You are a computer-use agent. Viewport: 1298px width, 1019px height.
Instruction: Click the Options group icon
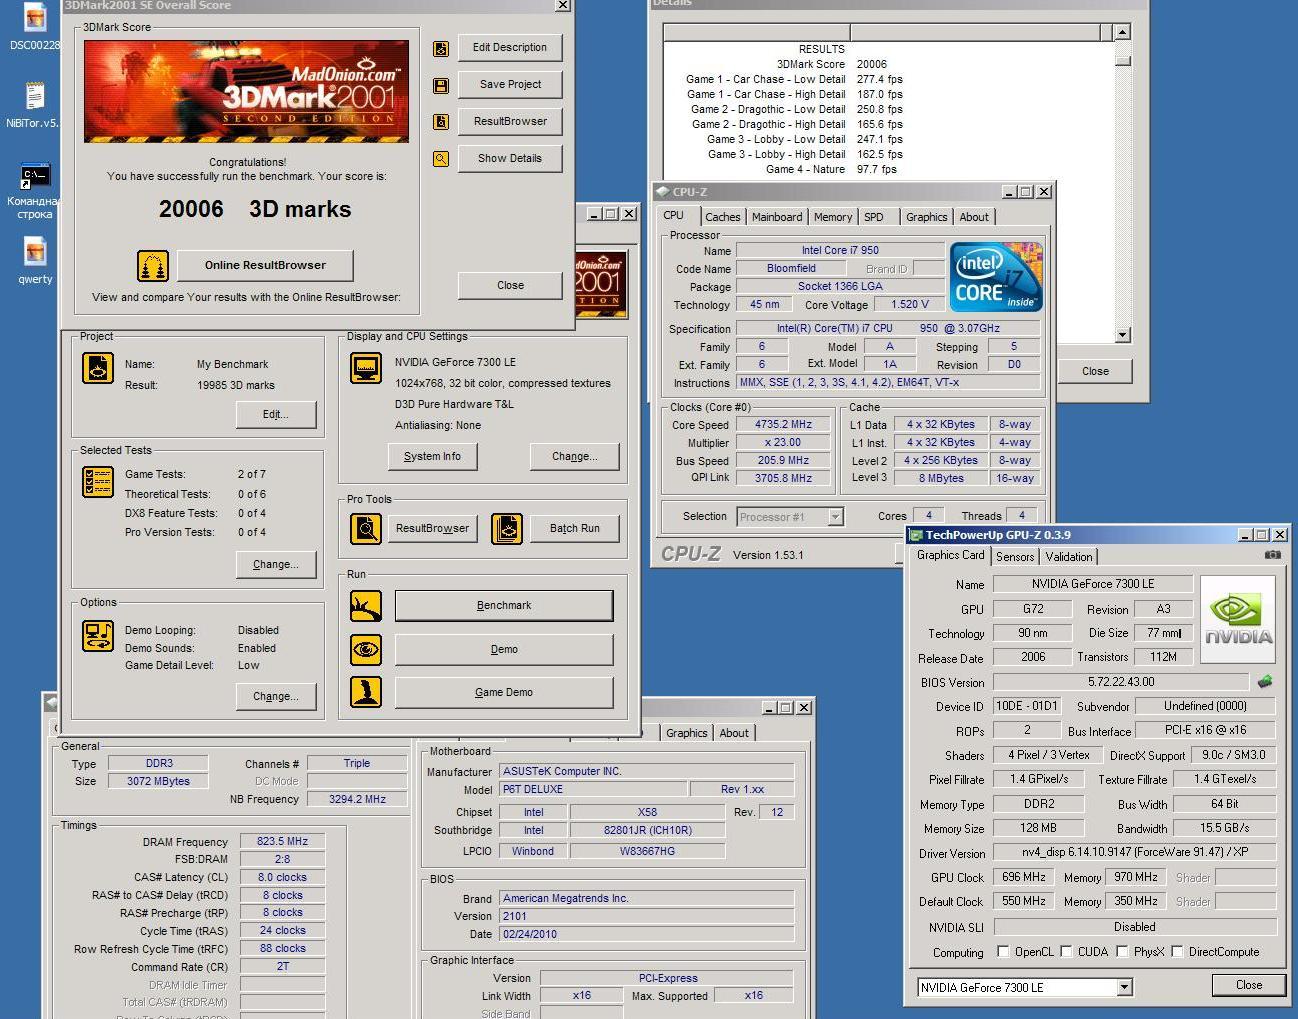[98, 635]
